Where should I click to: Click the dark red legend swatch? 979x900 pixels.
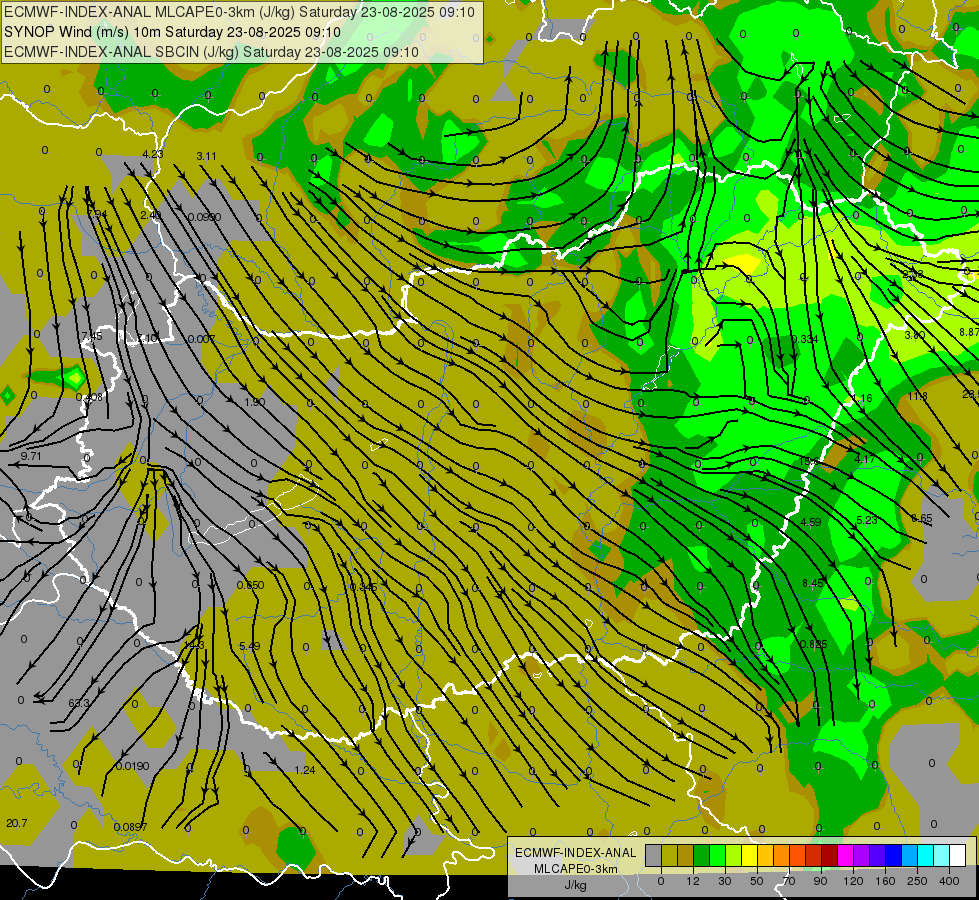[x=830, y=855]
